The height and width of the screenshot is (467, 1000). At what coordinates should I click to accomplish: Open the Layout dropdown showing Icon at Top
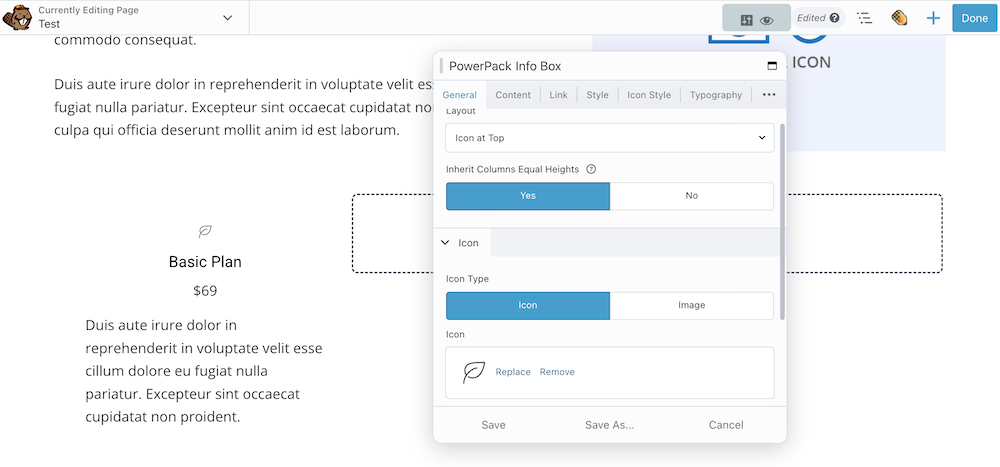pyautogui.click(x=610, y=138)
